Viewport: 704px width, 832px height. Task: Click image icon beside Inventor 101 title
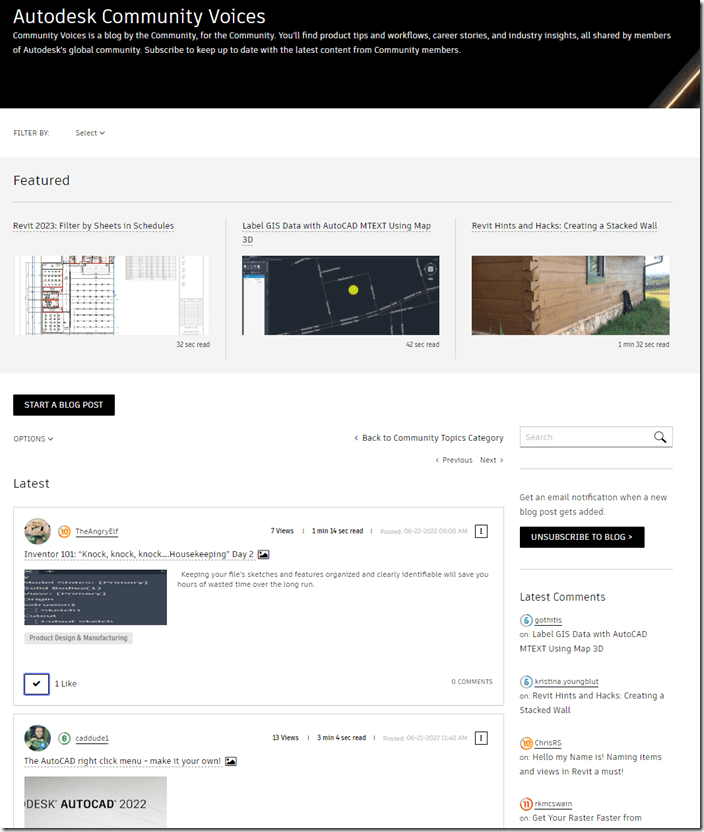pos(264,554)
